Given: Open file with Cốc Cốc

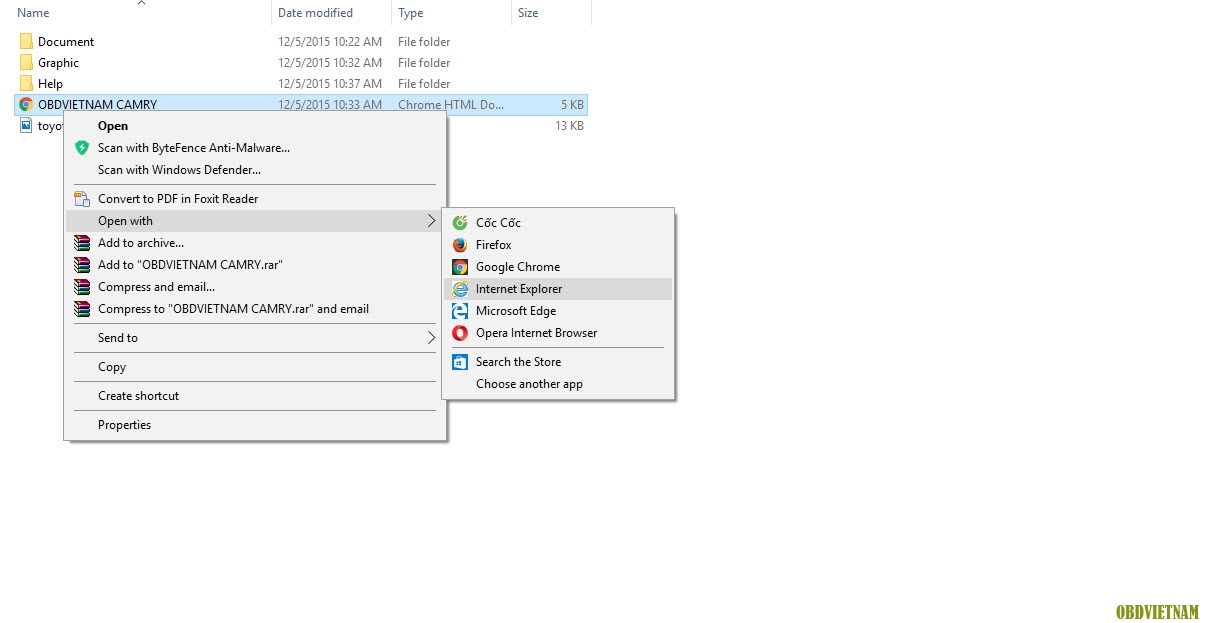Looking at the screenshot, I should point(558,222).
